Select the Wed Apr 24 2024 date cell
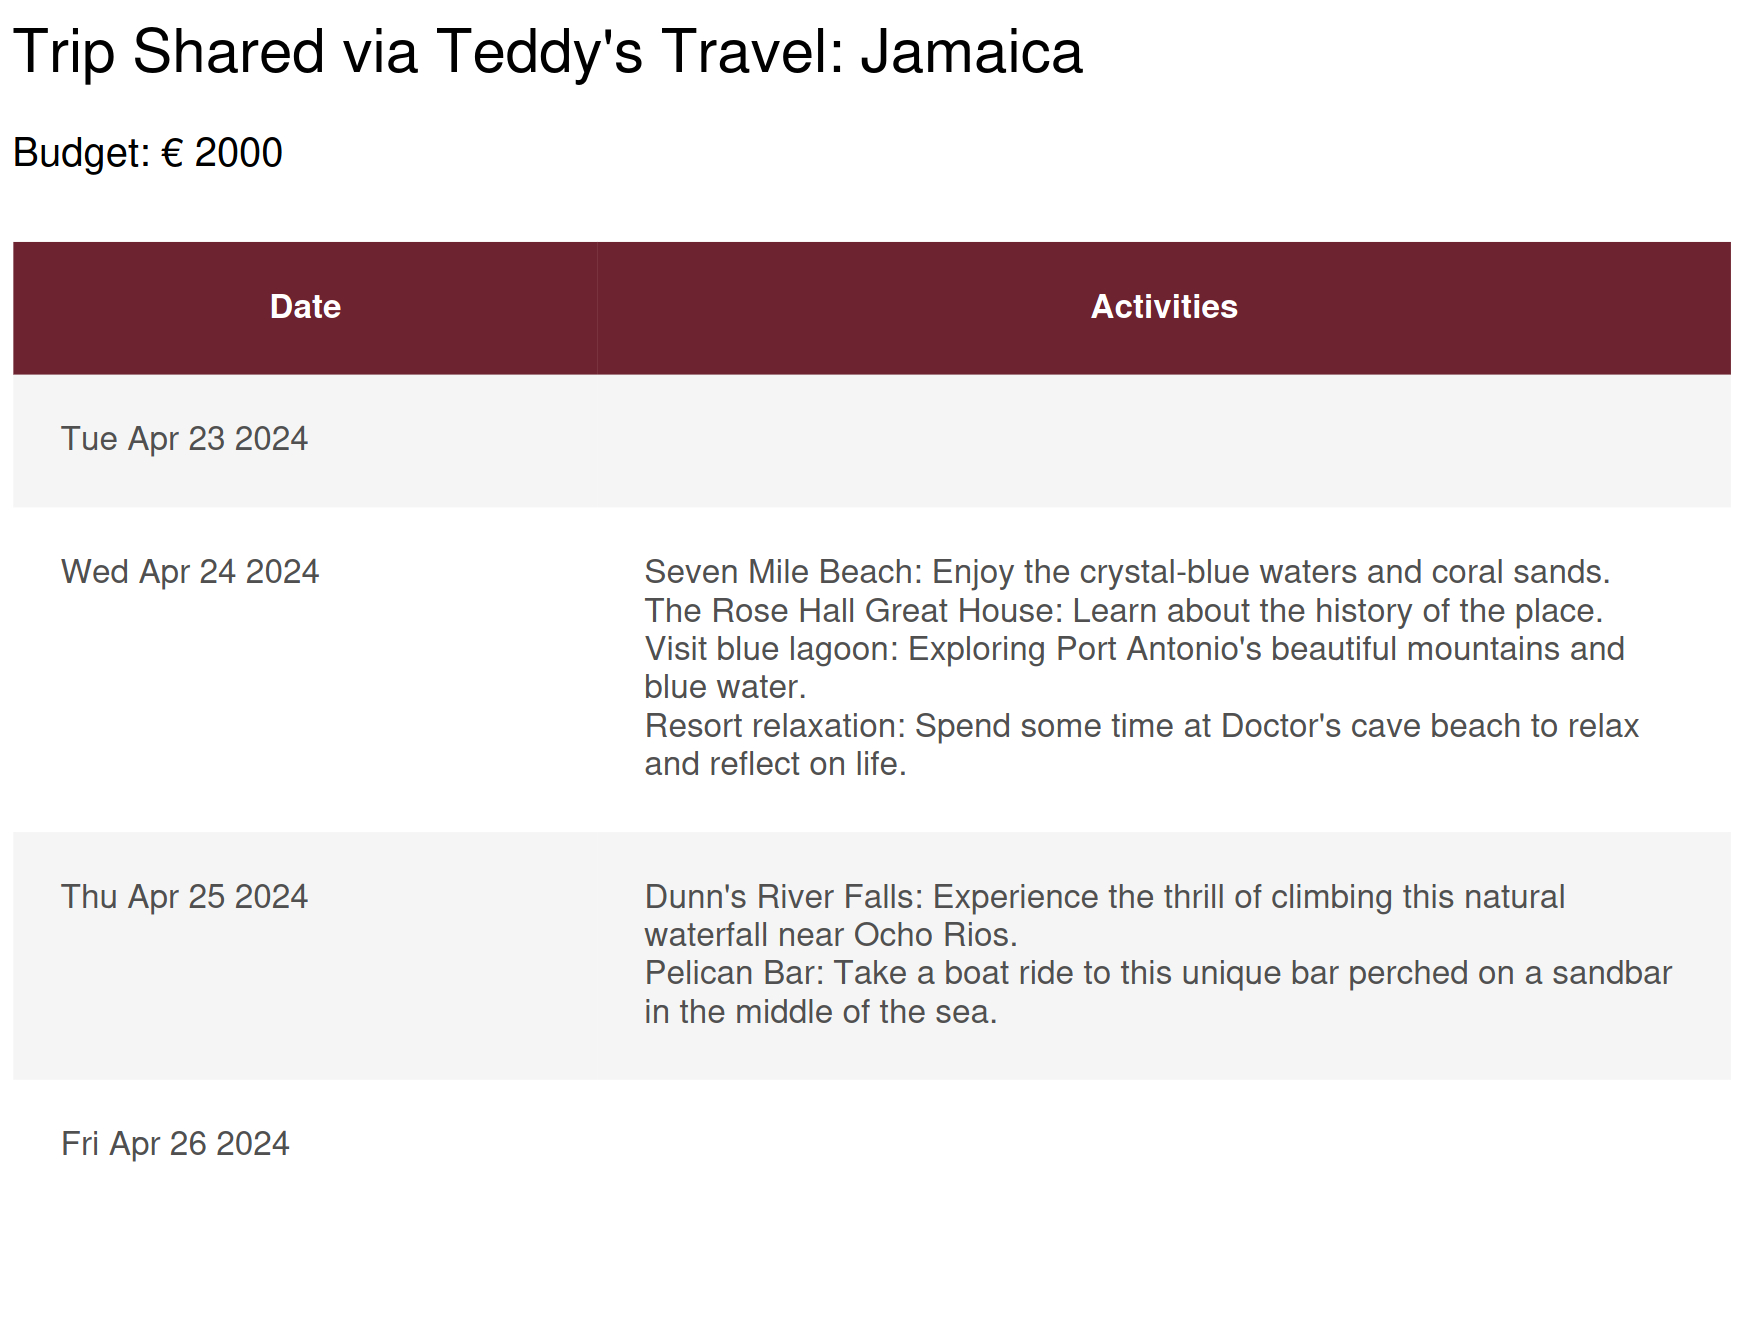The image size is (1749, 1340). point(190,572)
